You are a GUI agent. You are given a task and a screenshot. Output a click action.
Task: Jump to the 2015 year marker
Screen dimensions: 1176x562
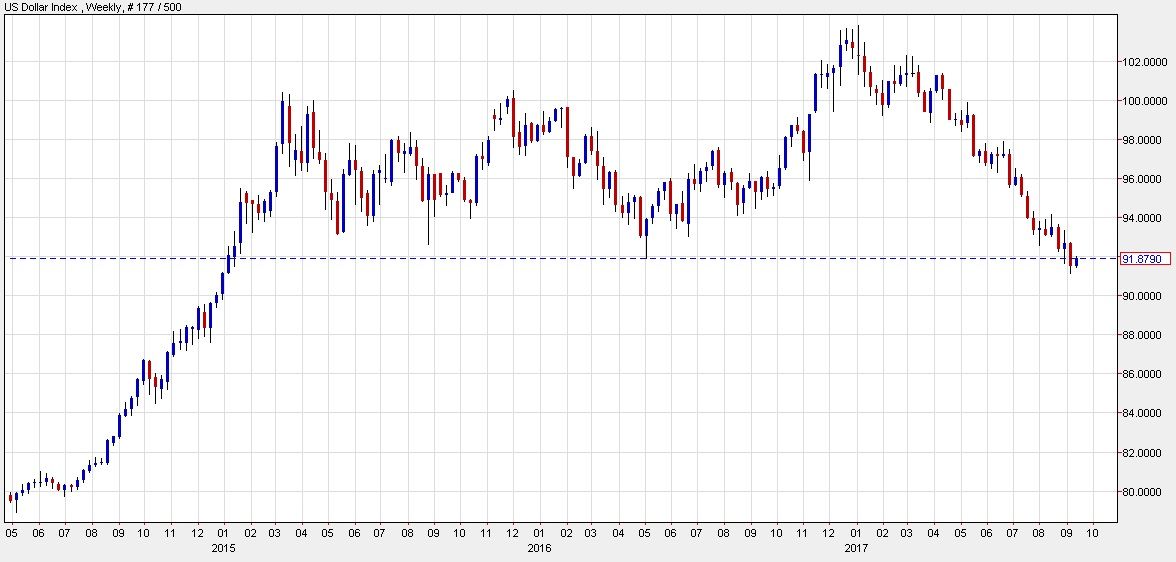click(223, 548)
